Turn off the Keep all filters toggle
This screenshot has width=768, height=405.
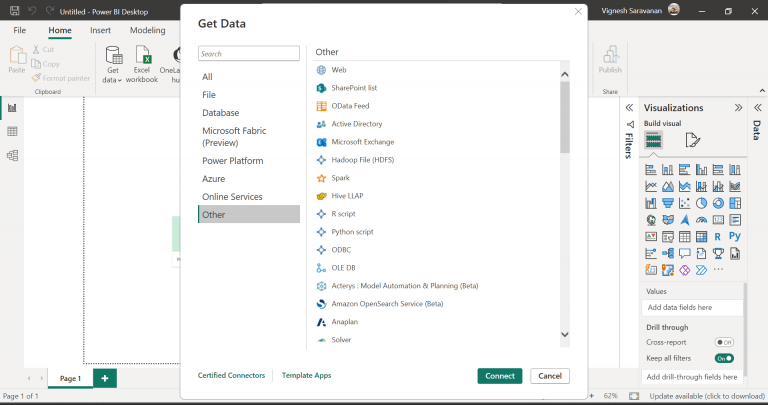click(x=724, y=358)
